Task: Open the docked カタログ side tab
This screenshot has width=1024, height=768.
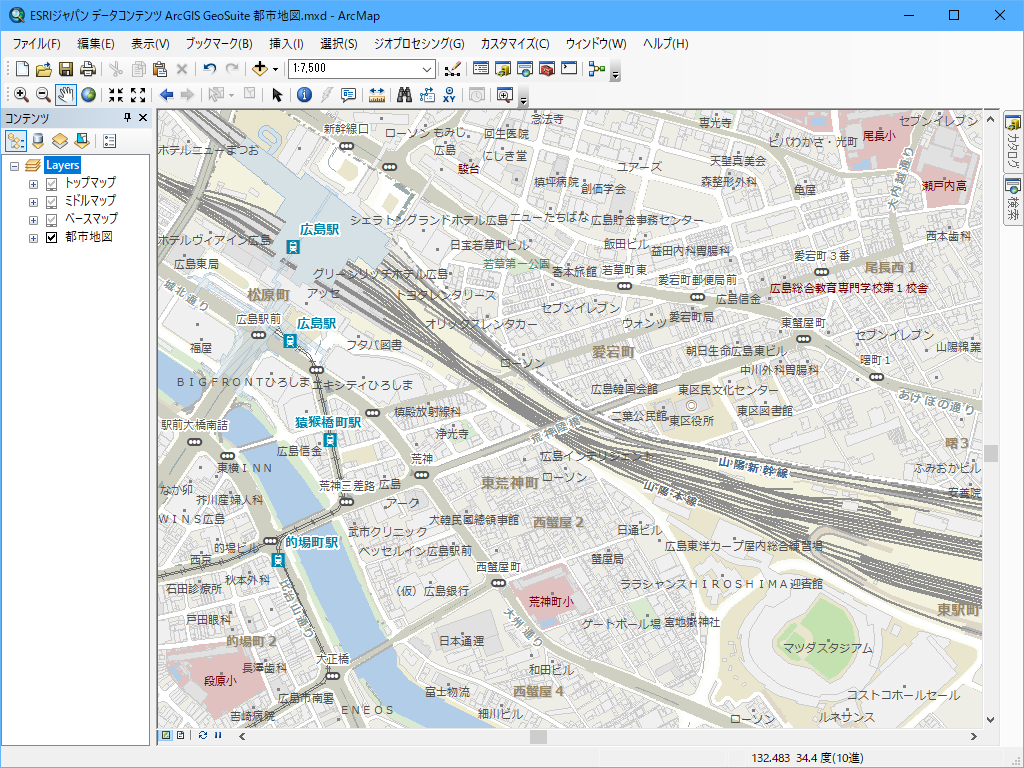Action: pyautogui.click(x=1013, y=142)
